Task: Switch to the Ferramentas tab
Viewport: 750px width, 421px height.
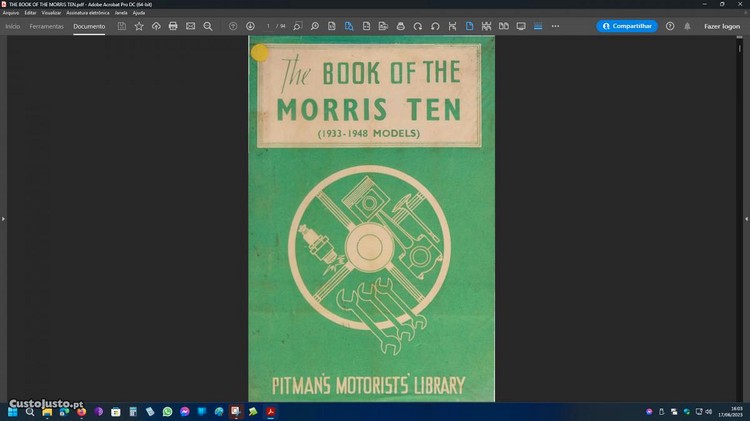Action: pos(46,26)
